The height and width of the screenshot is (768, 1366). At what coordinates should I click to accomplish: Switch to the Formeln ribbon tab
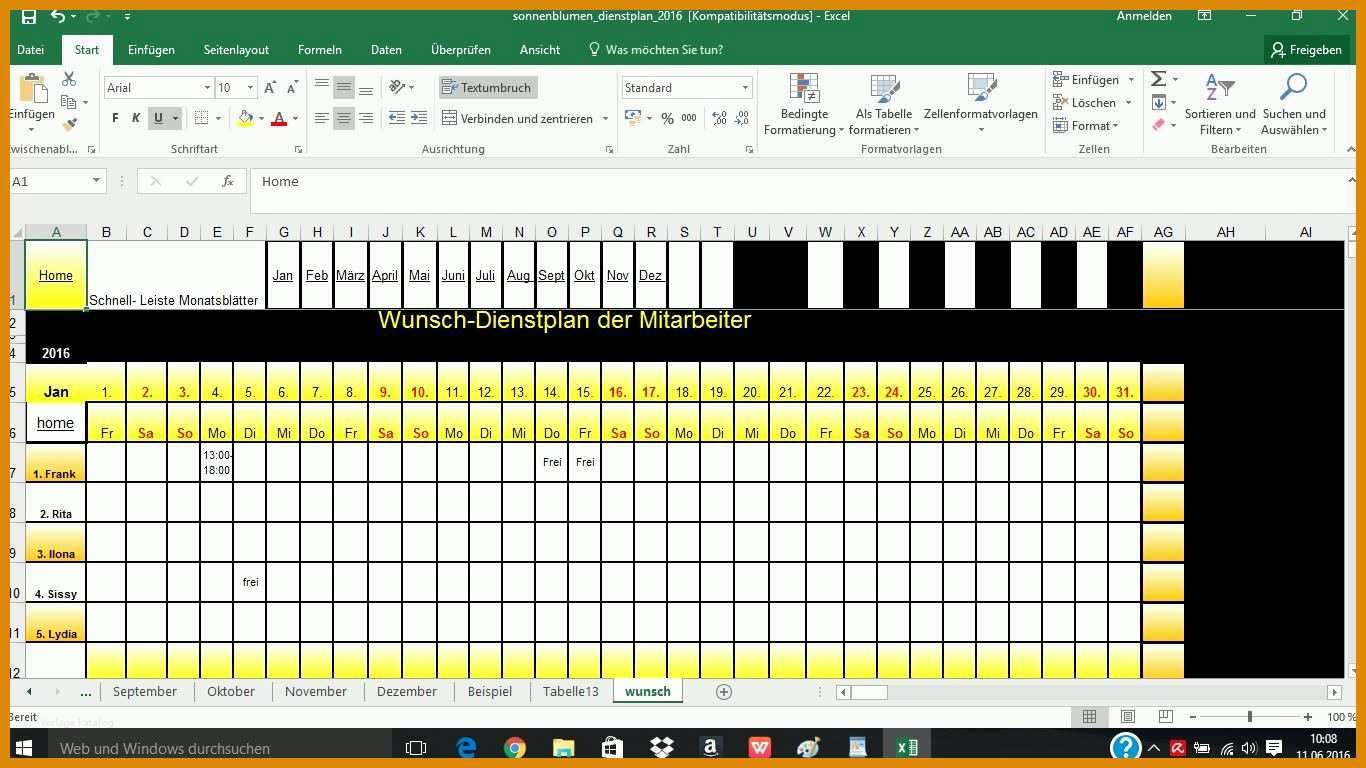click(x=320, y=50)
